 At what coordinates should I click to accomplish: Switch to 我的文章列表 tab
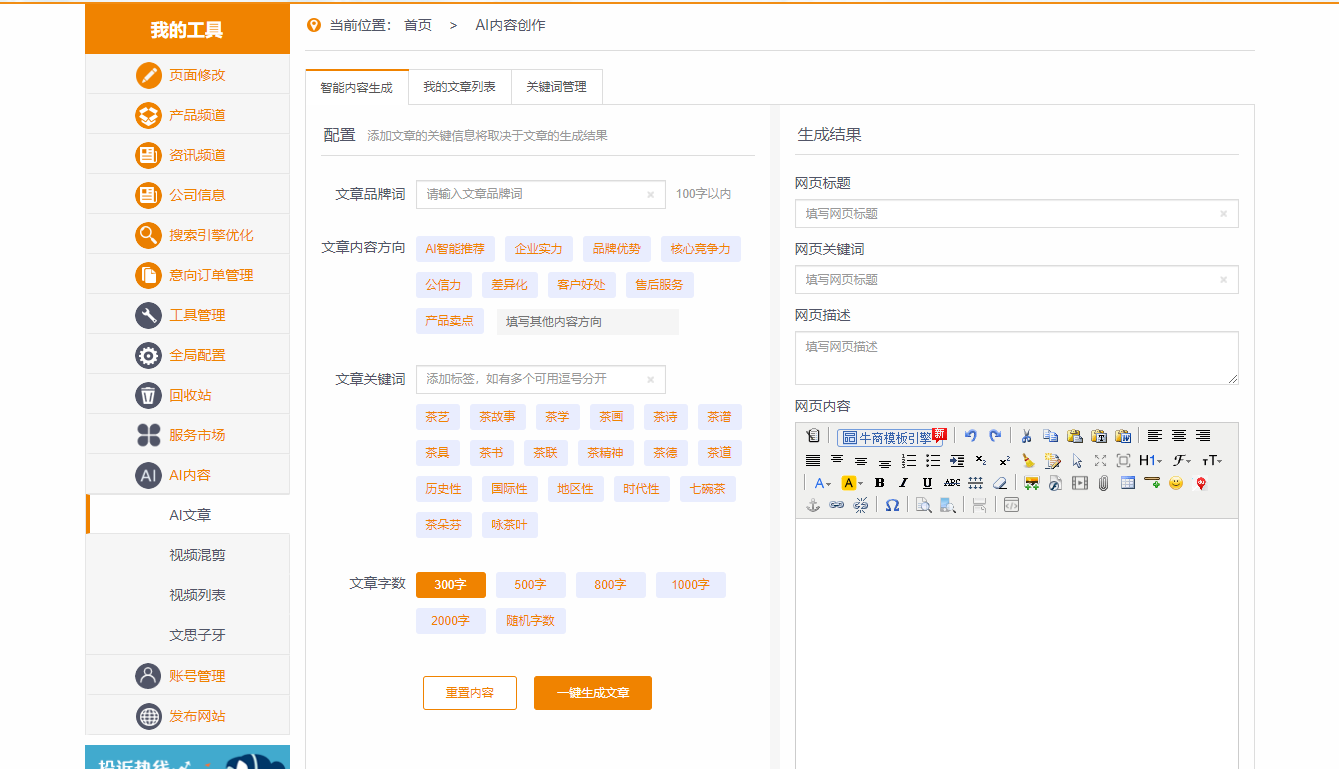(x=459, y=87)
